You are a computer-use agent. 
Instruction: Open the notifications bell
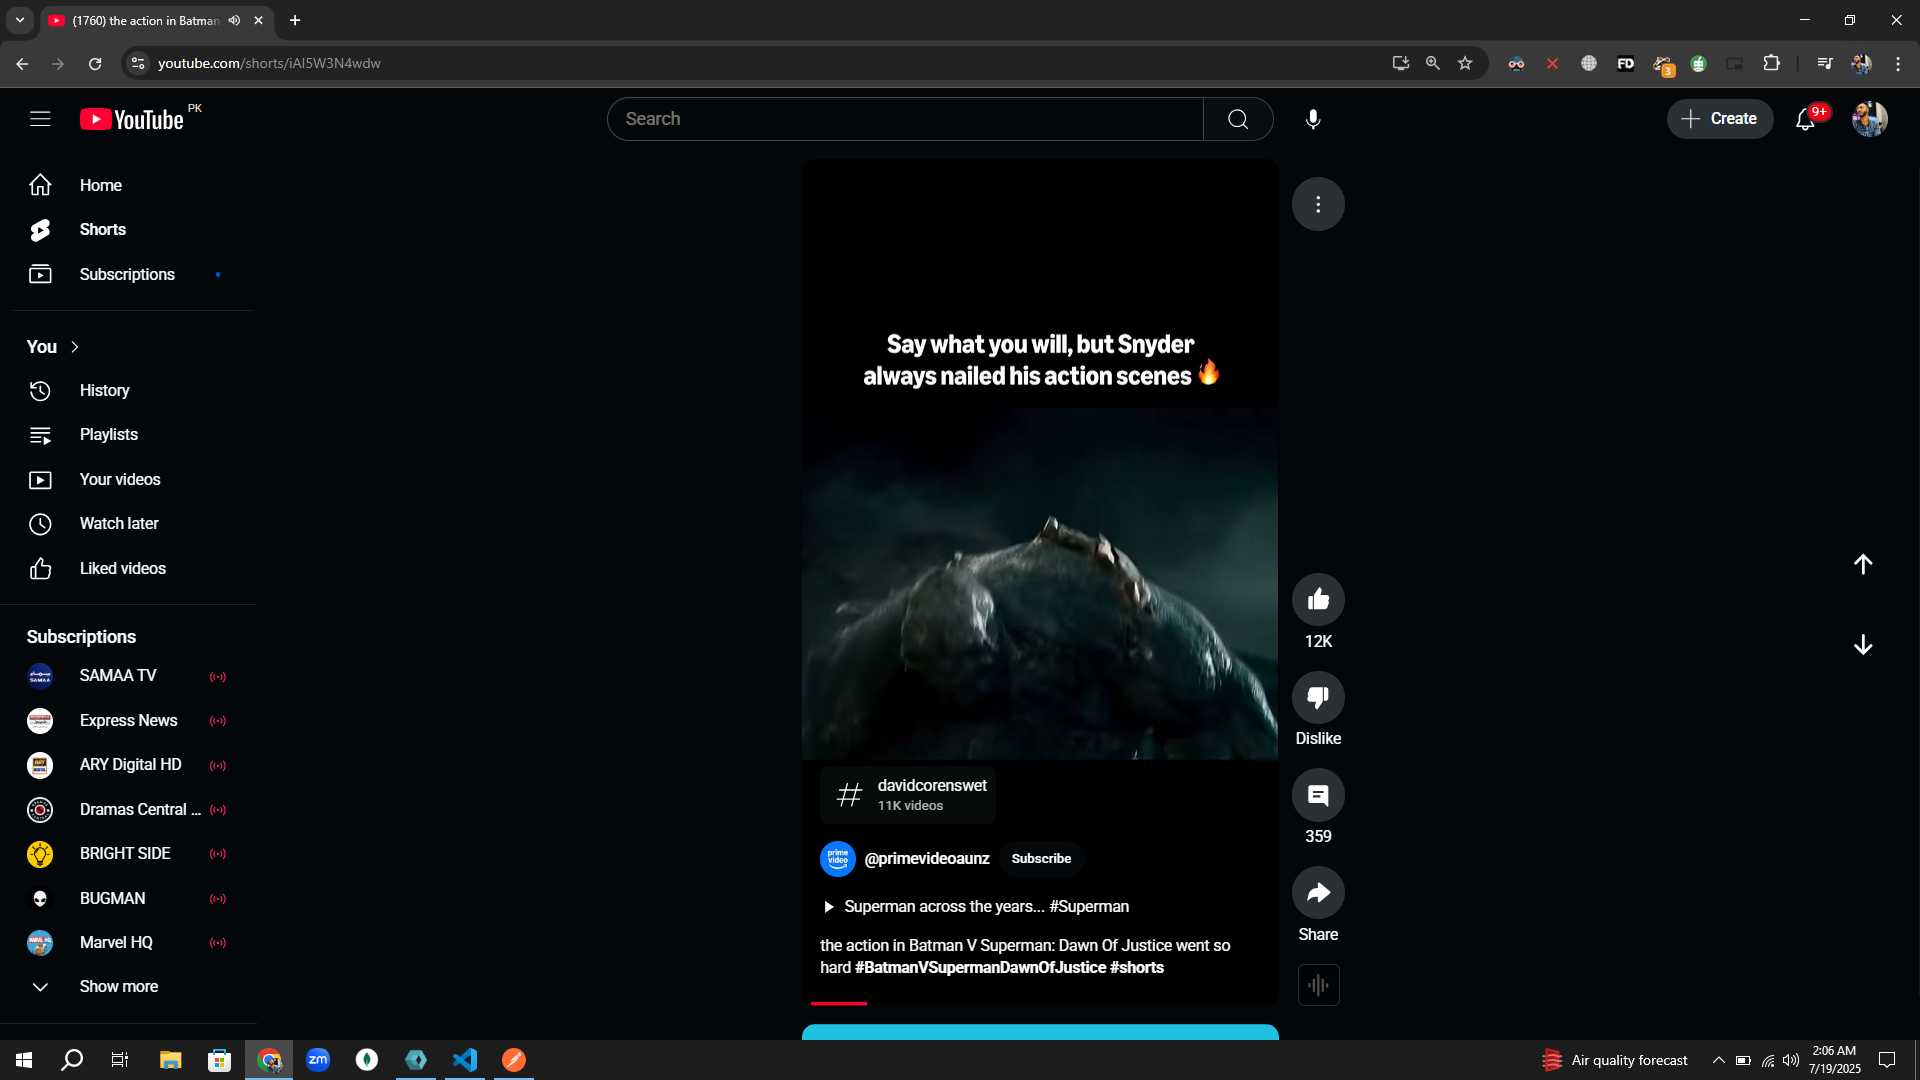(1806, 119)
